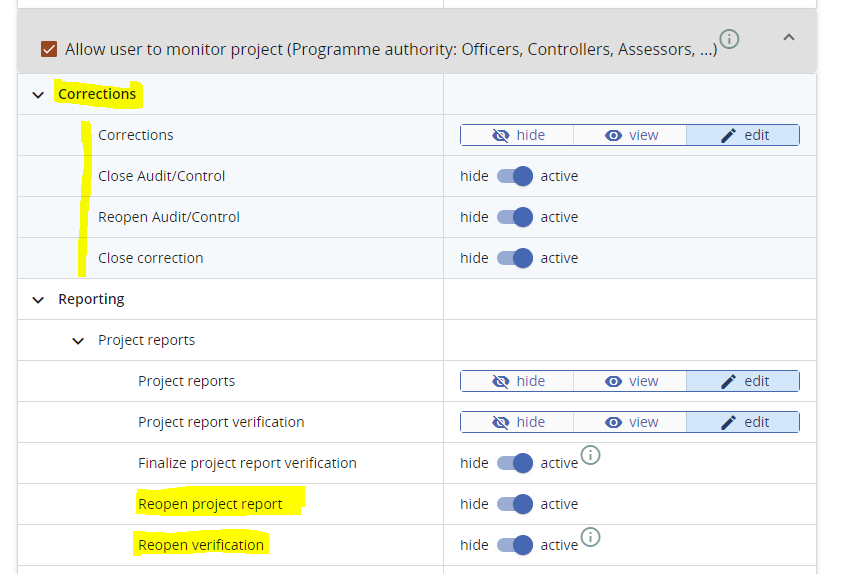Image resolution: width=848 pixels, height=574 pixels.
Task: Set Corrections permission to hide
Action: coord(517,135)
